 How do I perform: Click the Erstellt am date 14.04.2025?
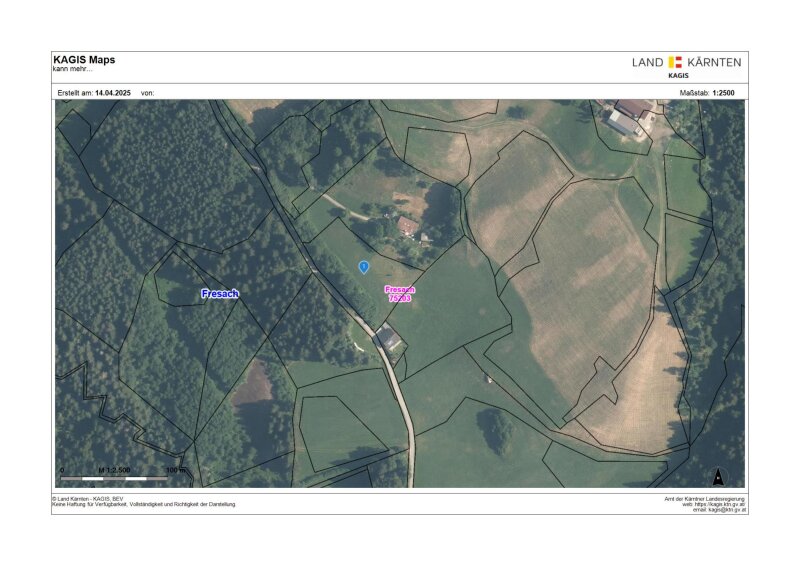pyautogui.click(x=112, y=92)
